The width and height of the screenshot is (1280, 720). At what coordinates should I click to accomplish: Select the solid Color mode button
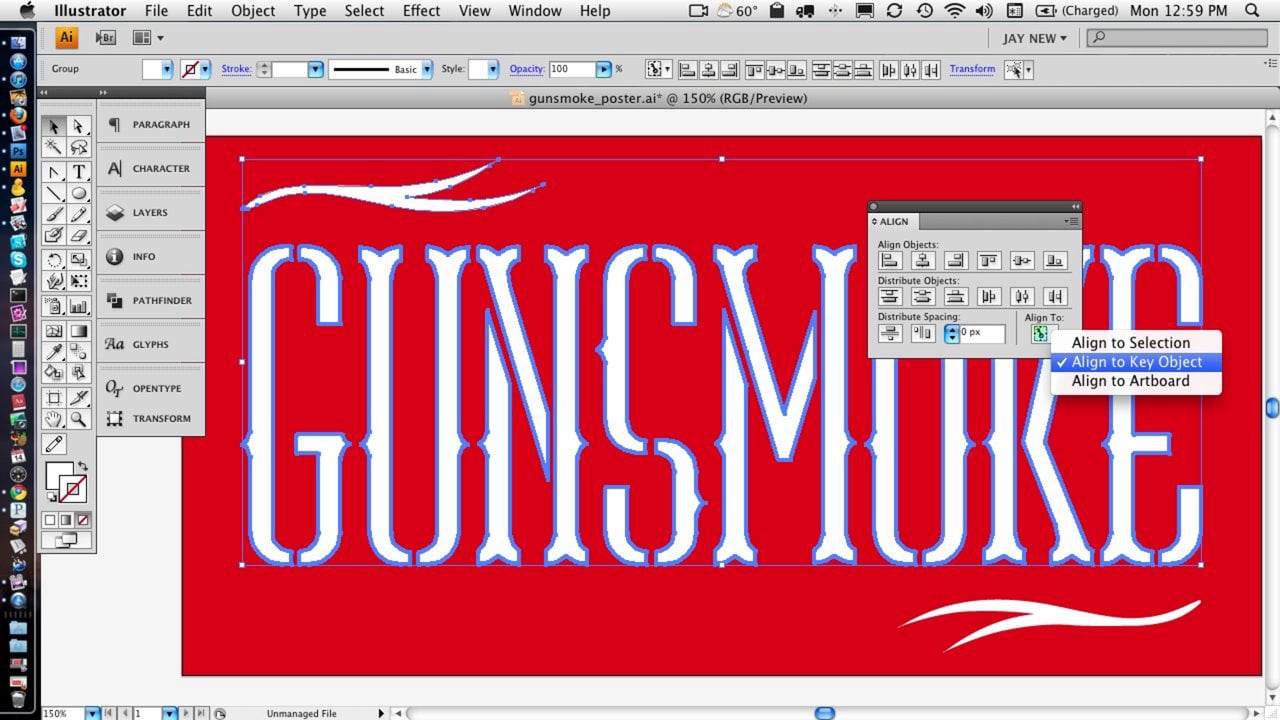pos(49,520)
